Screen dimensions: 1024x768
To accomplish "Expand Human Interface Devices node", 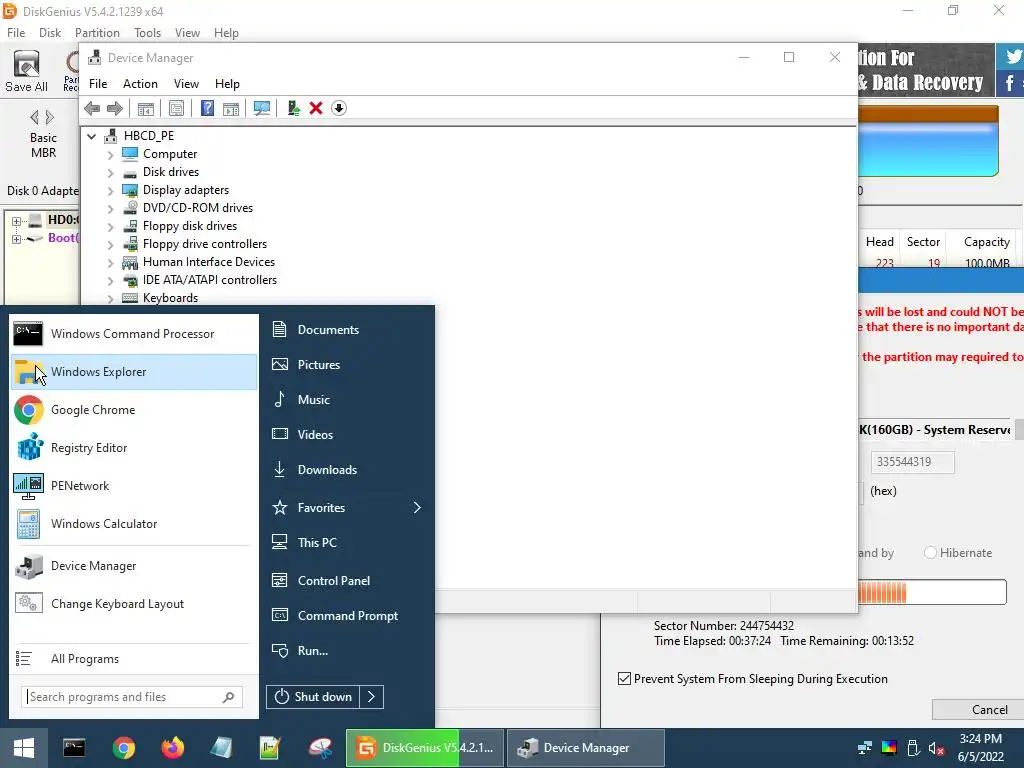I will pyautogui.click(x=110, y=263).
